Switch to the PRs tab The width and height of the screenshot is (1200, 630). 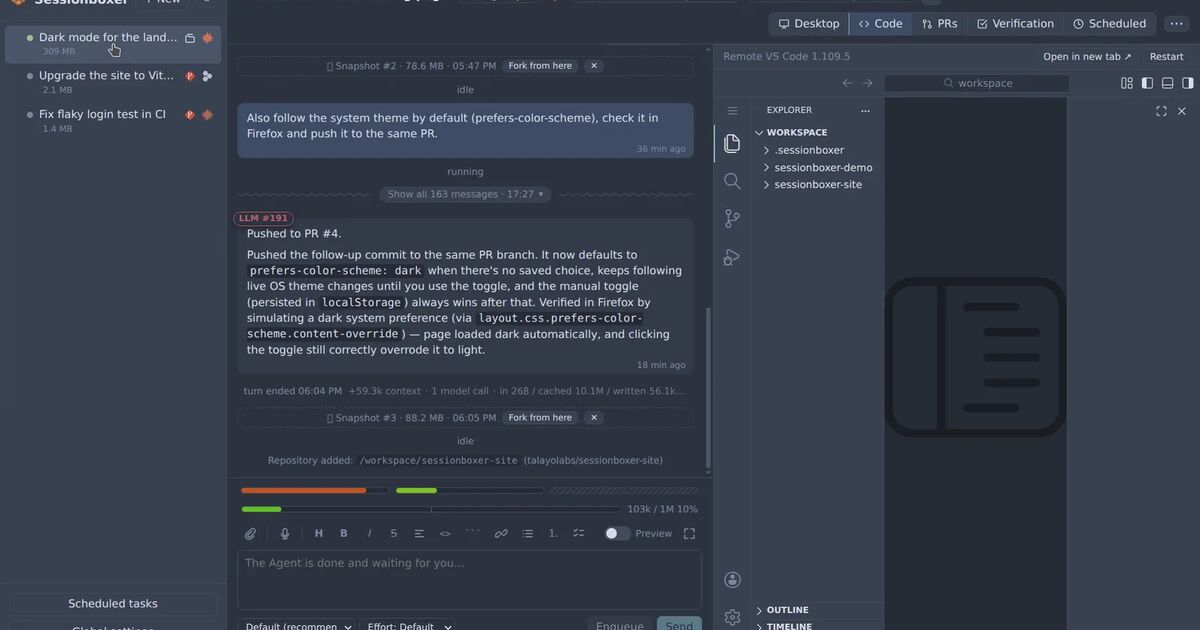939,24
